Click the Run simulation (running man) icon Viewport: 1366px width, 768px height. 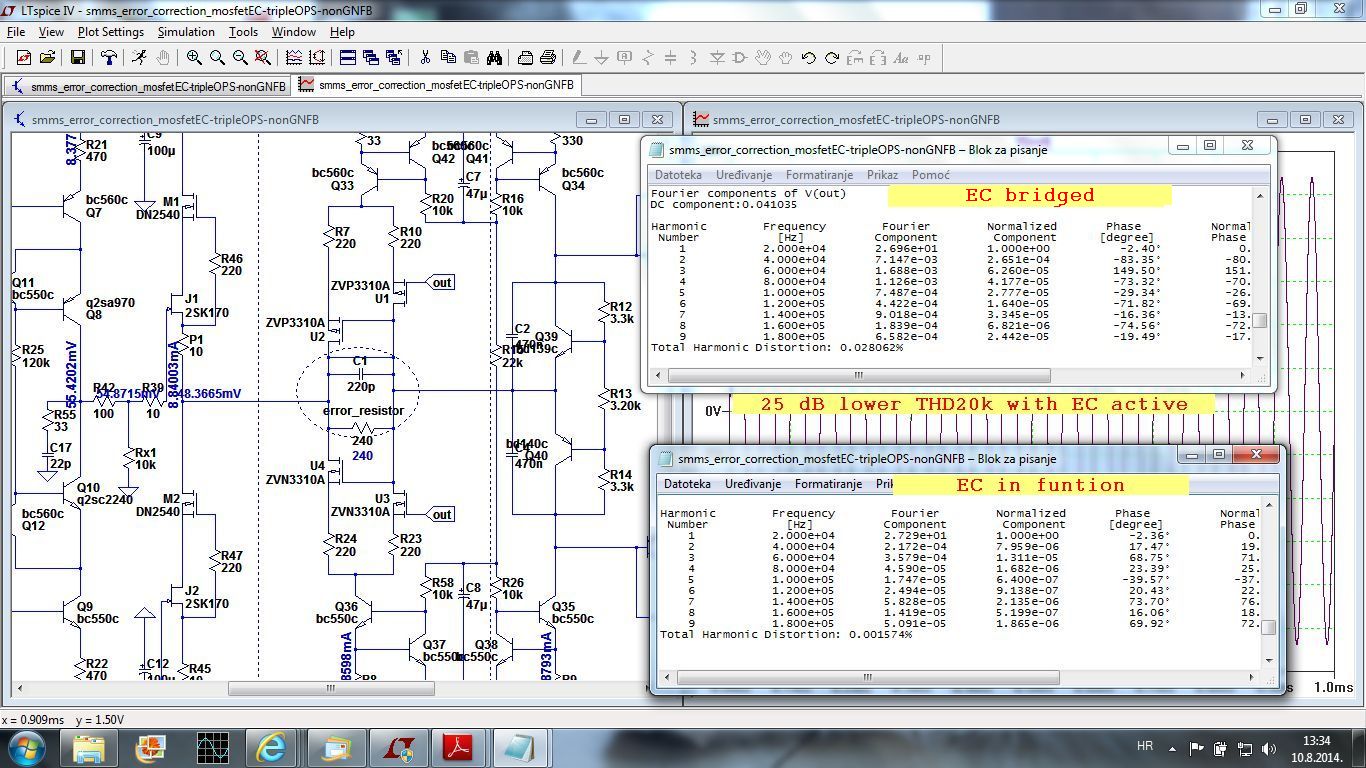pyautogui.click(x=139, y=58)
